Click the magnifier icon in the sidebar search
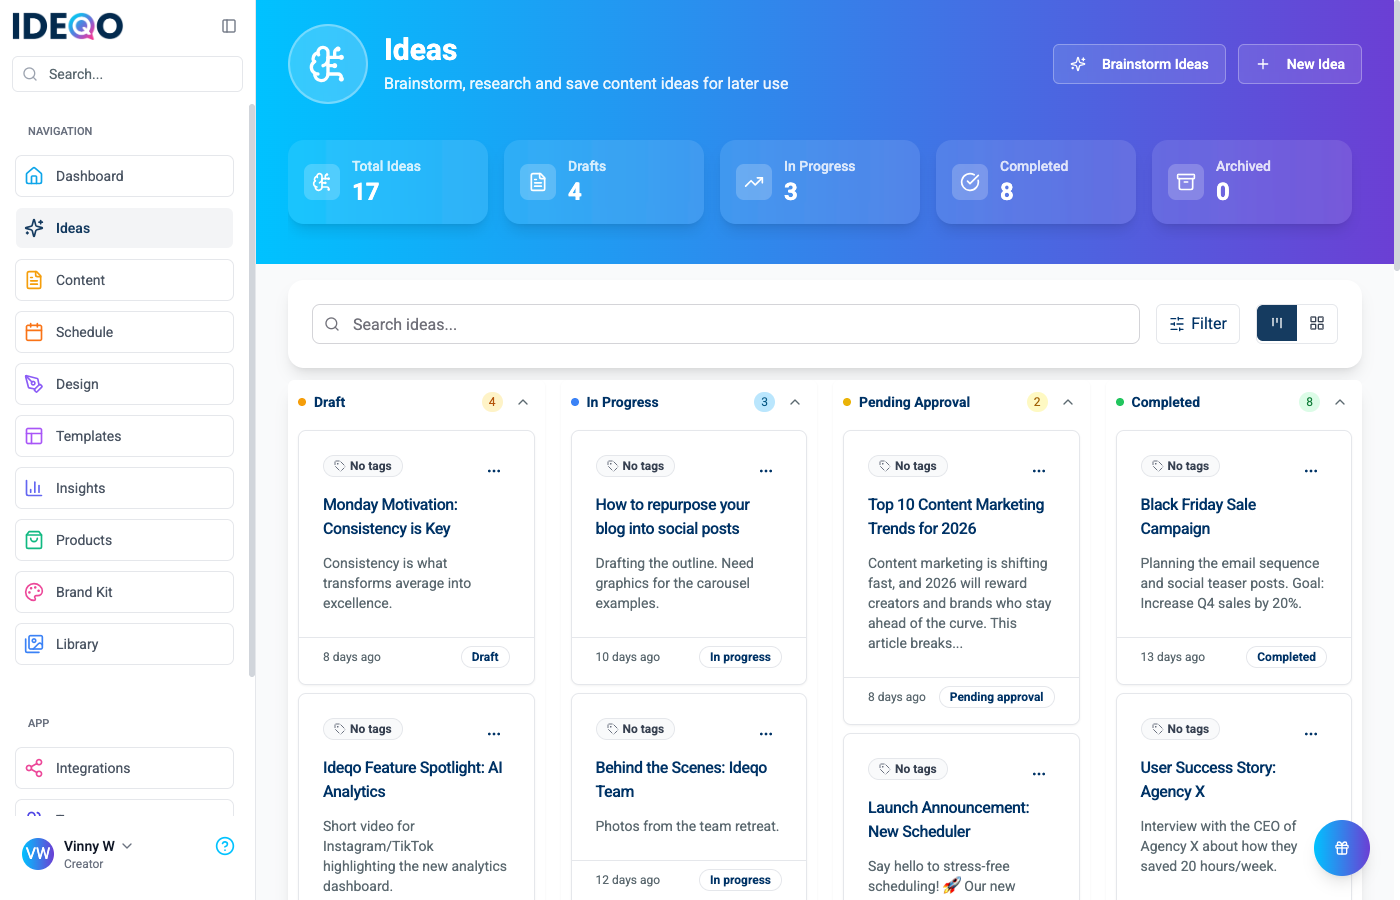 [30, 73]
